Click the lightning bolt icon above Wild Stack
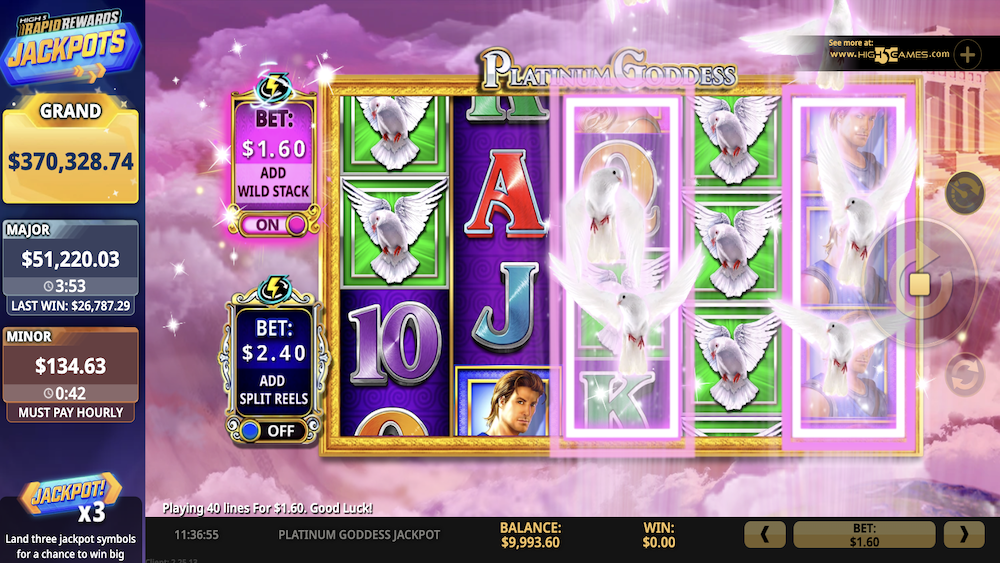This screenshot has width=1000, height=563. tap(274, 88)
